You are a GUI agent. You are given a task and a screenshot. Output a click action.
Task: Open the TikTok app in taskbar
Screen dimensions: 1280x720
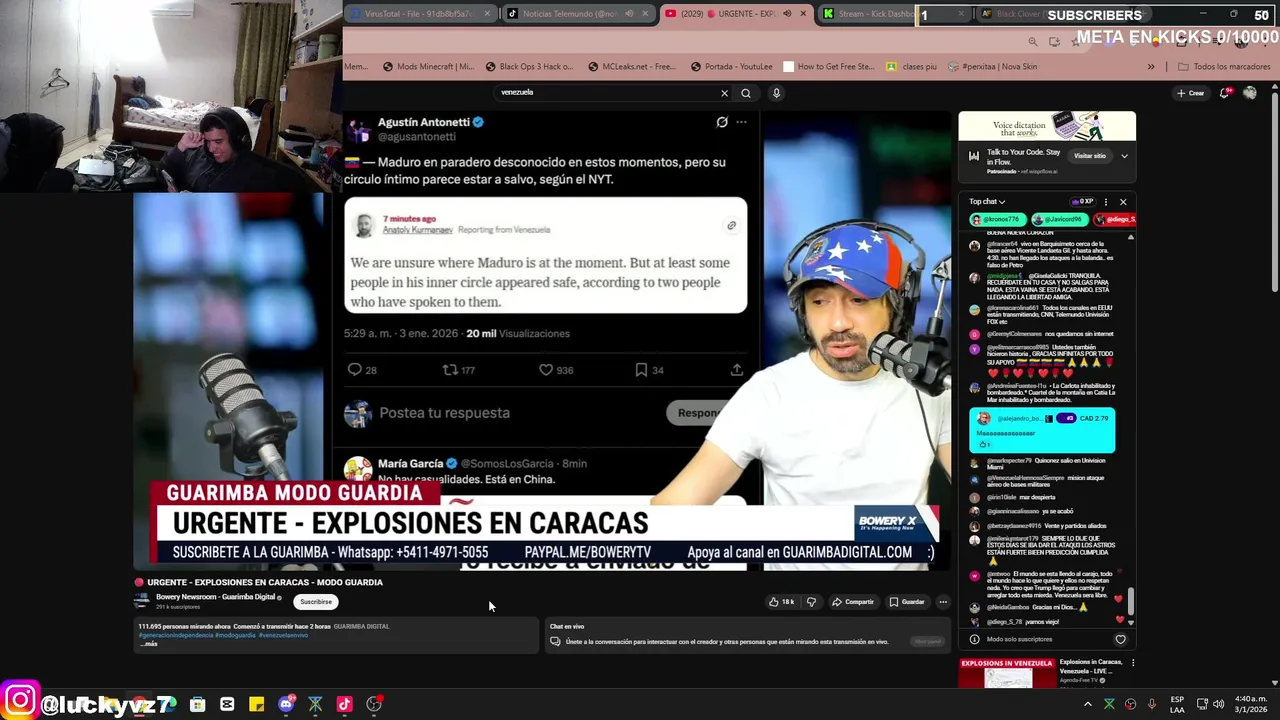(344, 704)
